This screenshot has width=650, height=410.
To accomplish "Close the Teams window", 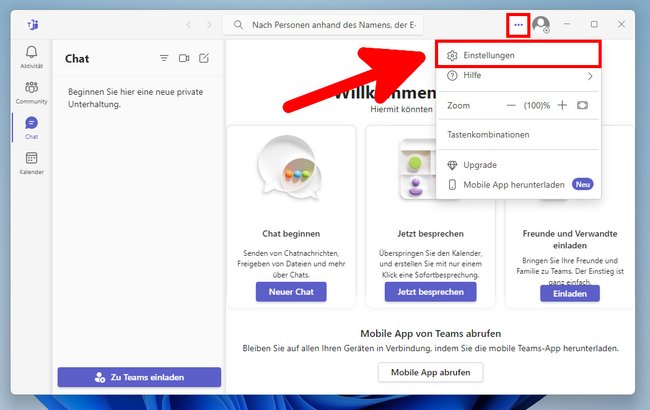I will (621, 24).
